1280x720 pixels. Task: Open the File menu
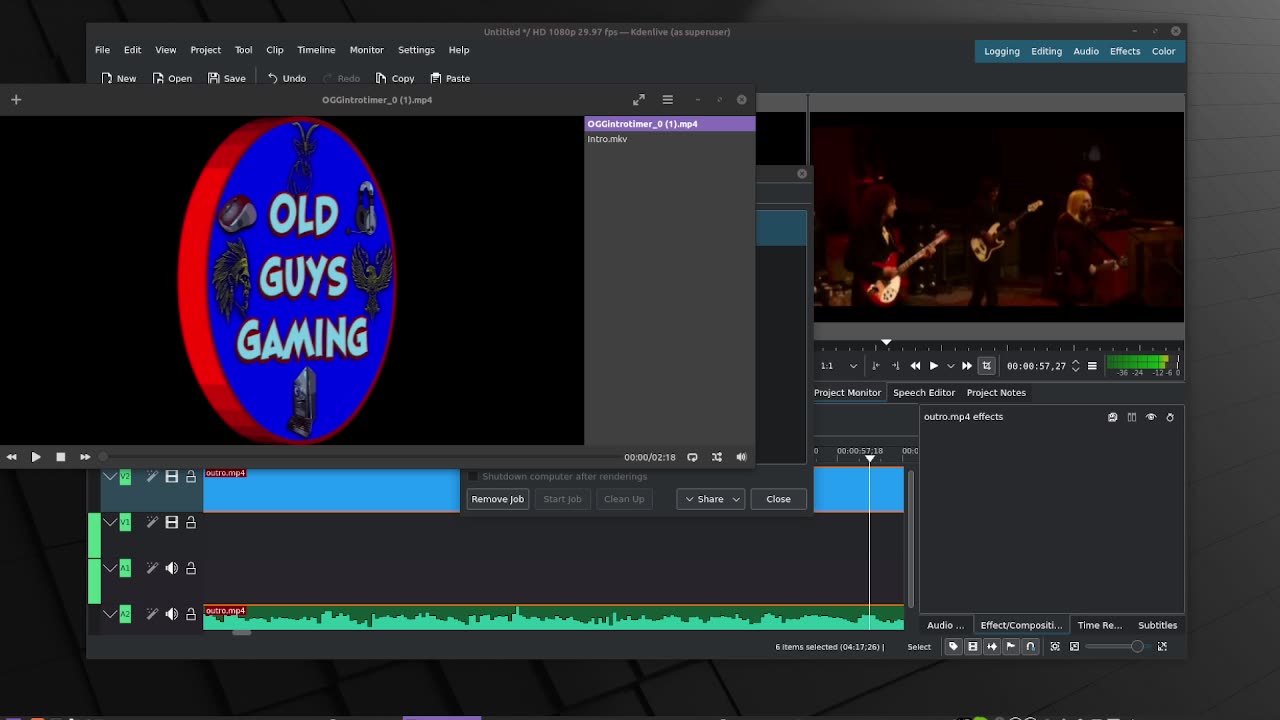coord(102,50)
